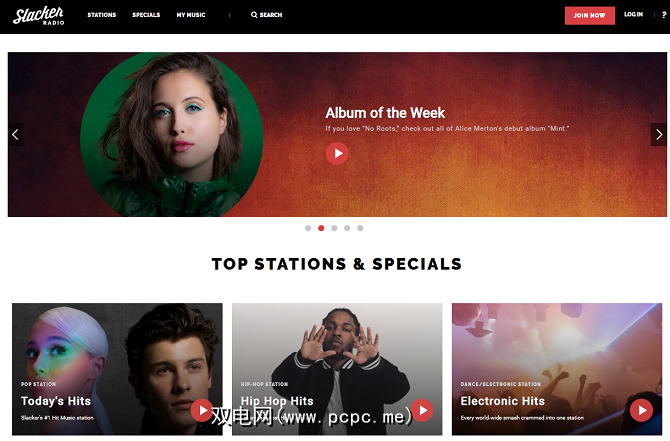Viewport: 670px width, 441px height.
Task: Select the fifth carousel dot
Action: click(360, 228)
